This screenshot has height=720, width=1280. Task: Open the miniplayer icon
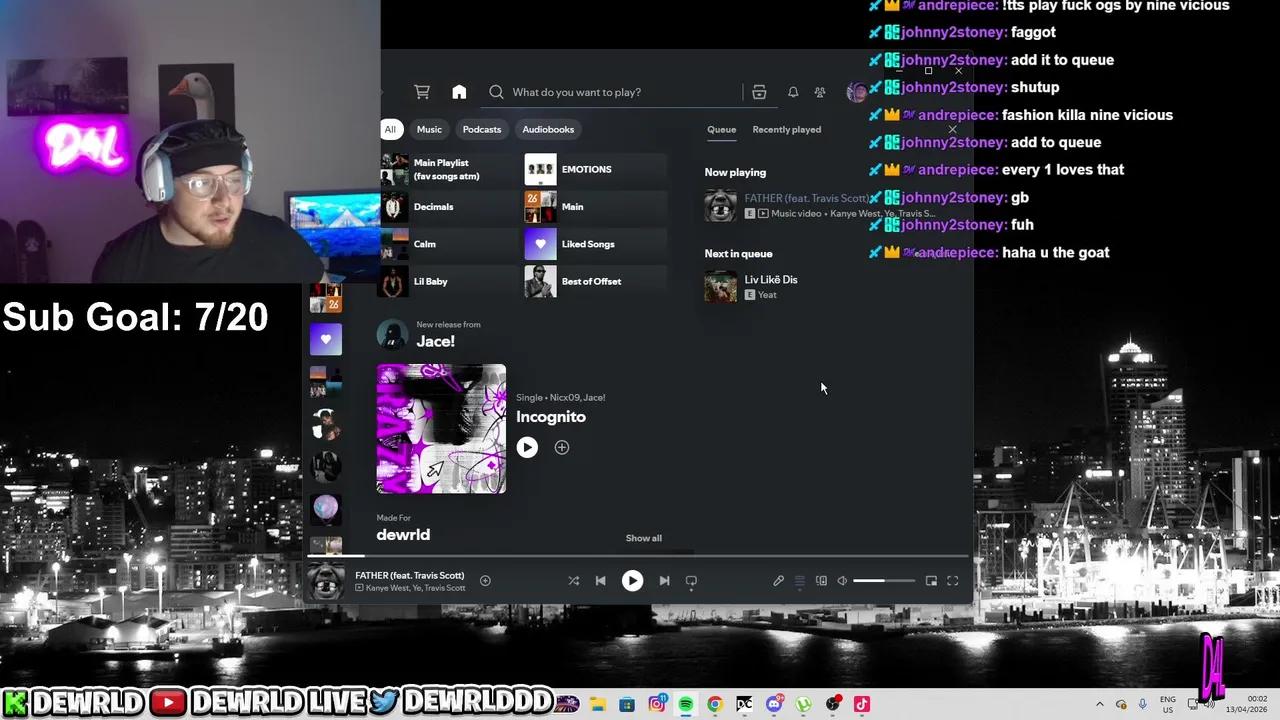coord(931,581)
